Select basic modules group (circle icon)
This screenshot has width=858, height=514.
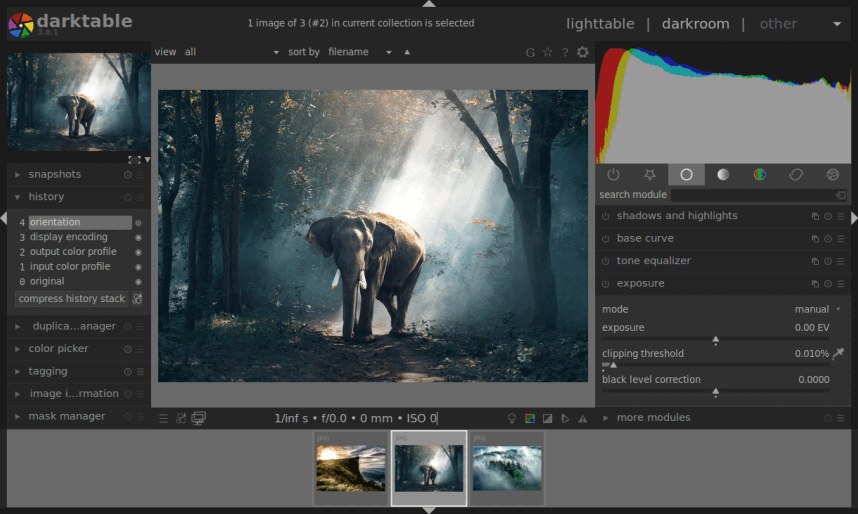pyautogui.click(x=686, y=175)
